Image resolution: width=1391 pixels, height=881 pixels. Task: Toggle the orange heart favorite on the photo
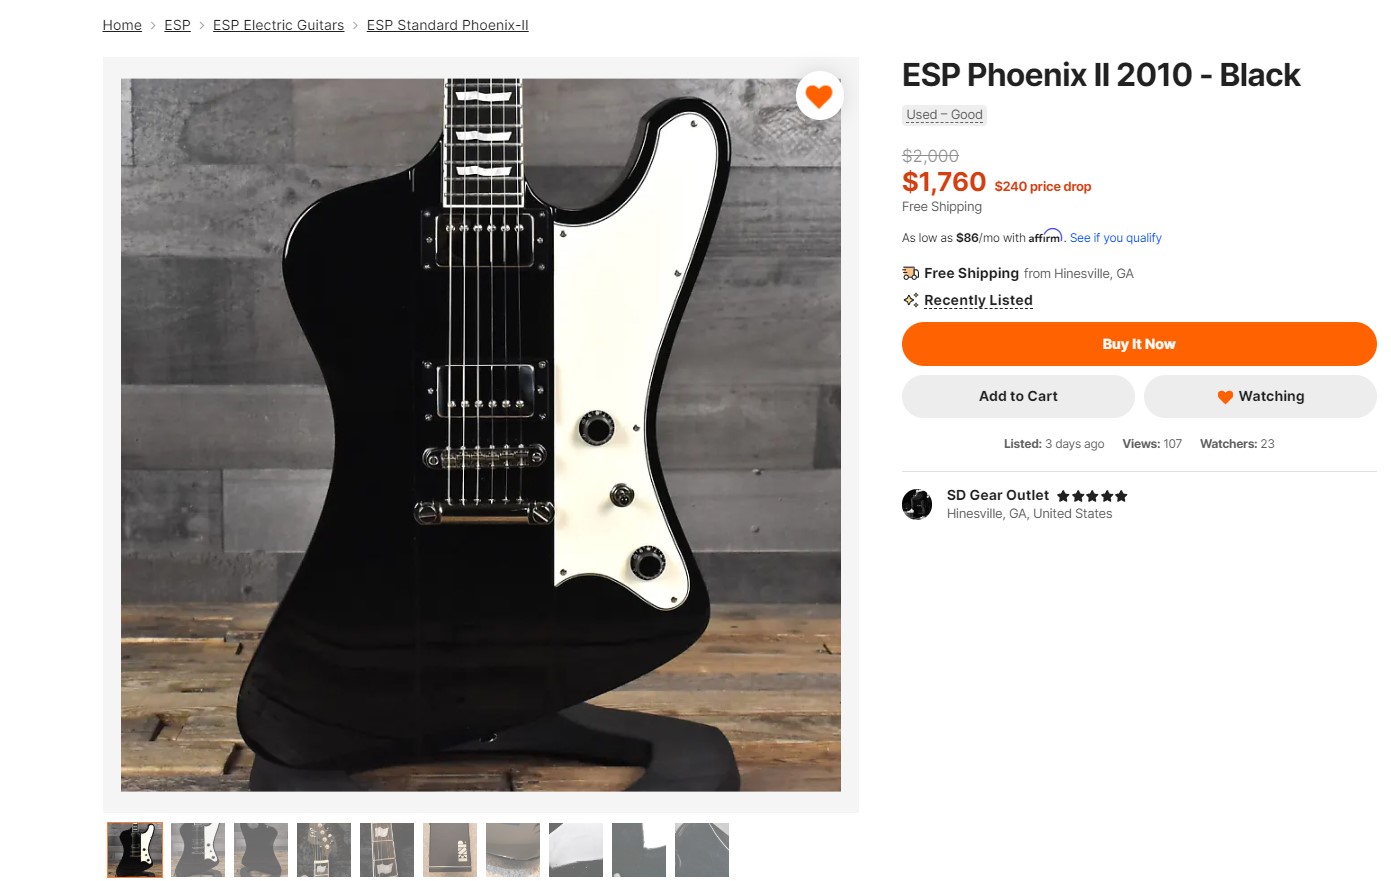click(819, 96)
